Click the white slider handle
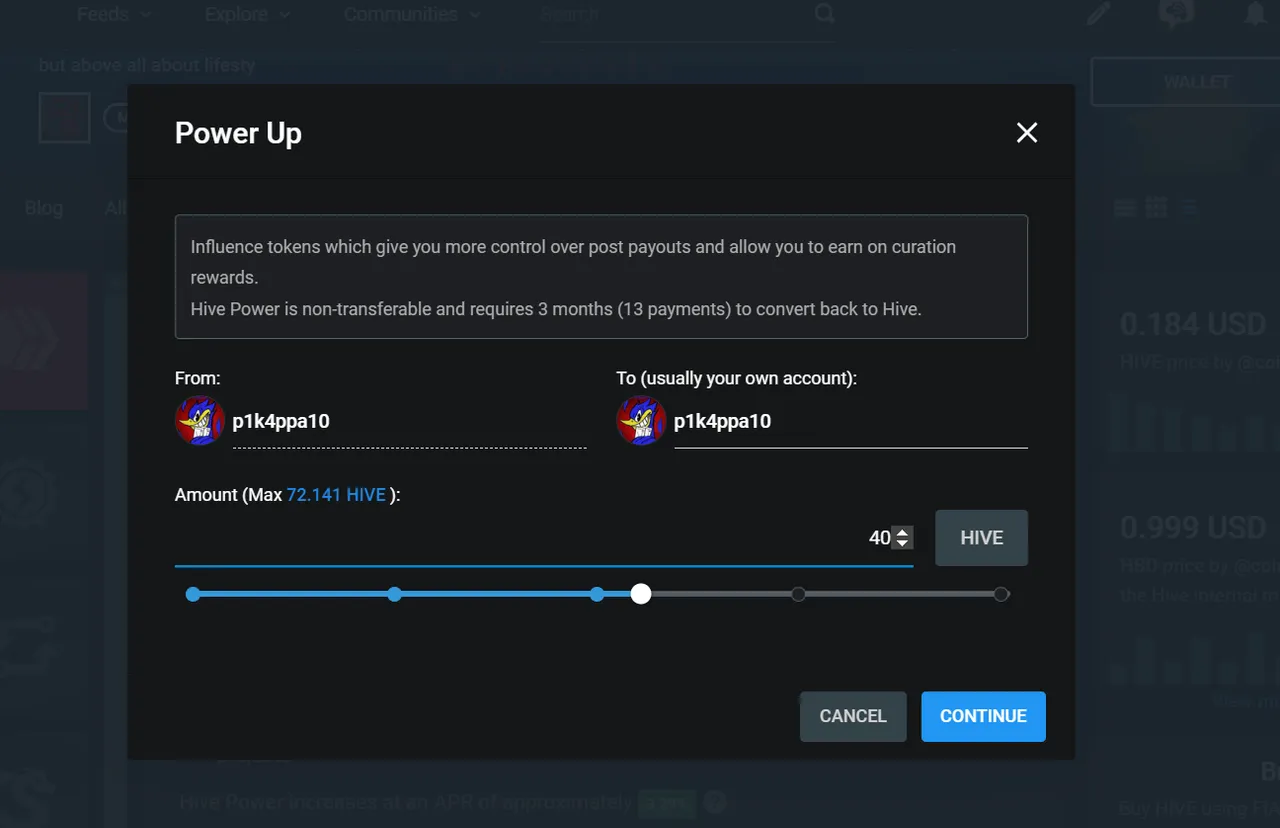This screenshot has width=1280, height=828. [x=641, y=594]
